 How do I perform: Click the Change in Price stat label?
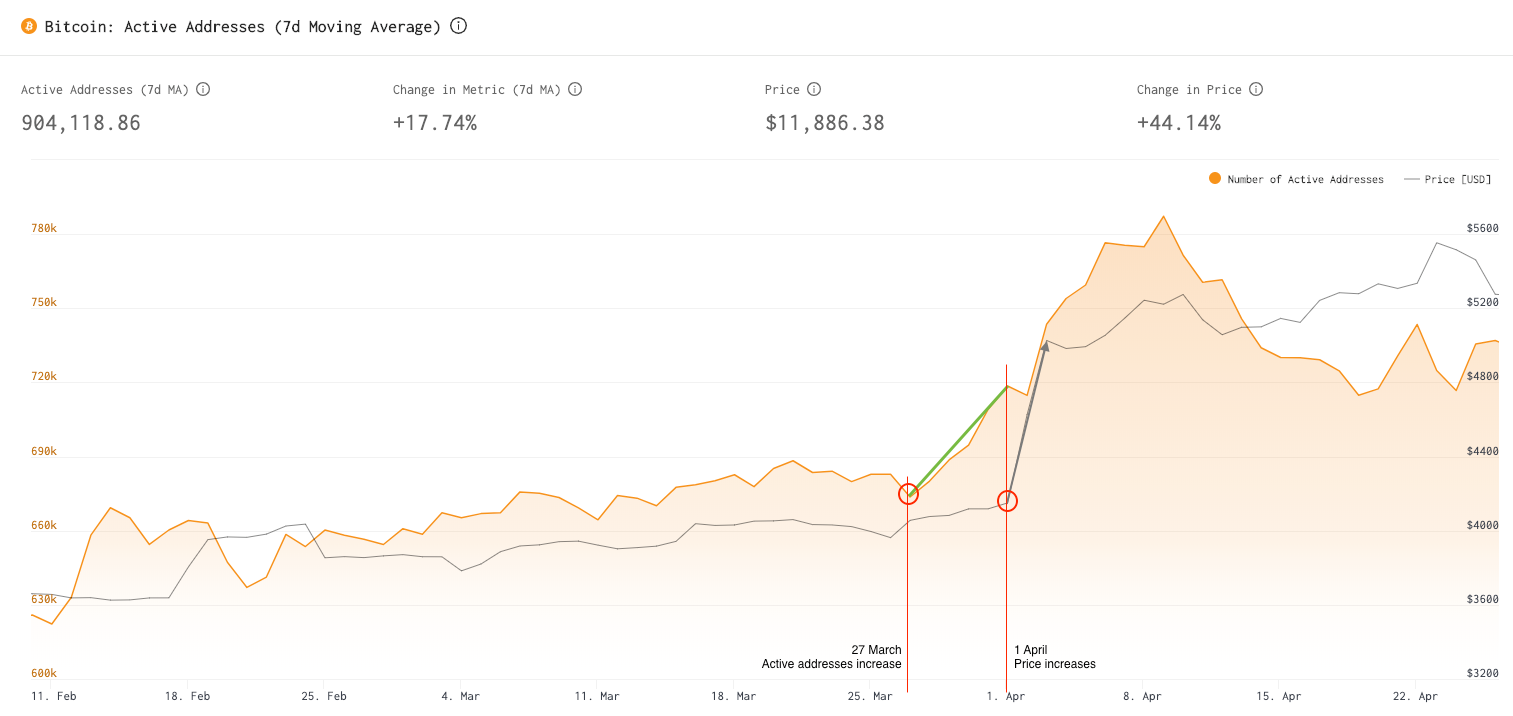1189,90
